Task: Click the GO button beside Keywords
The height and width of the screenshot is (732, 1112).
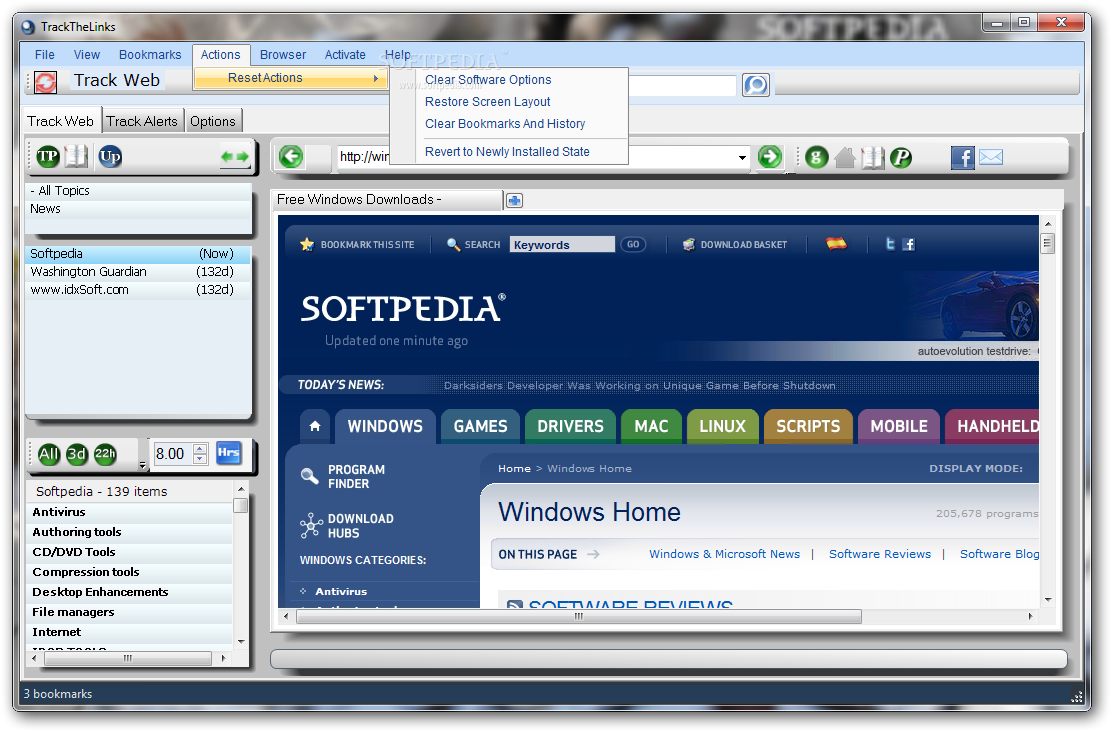Action: click(633, 245)
